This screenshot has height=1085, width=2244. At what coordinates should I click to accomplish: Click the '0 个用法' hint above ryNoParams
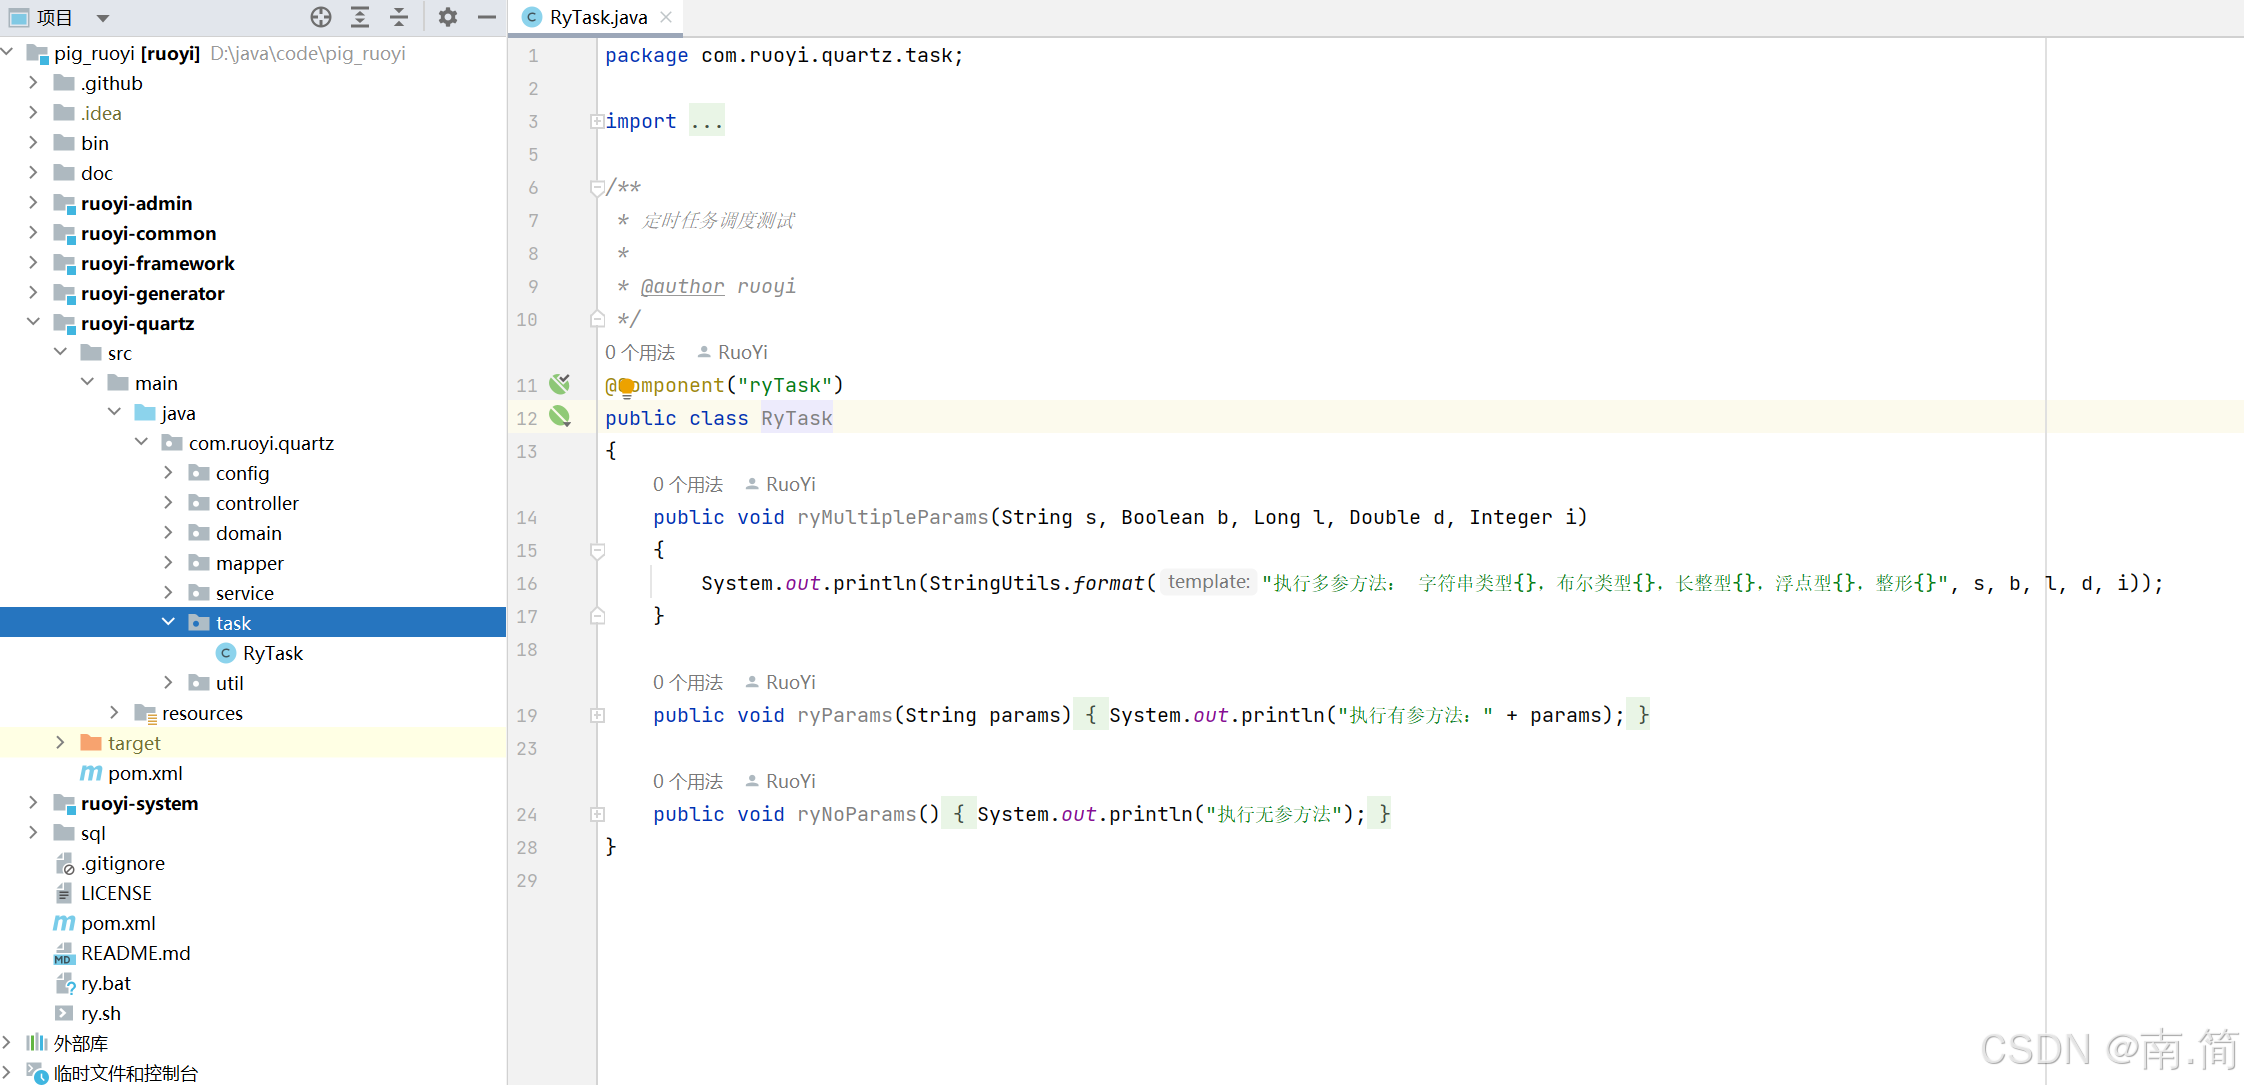687,781
